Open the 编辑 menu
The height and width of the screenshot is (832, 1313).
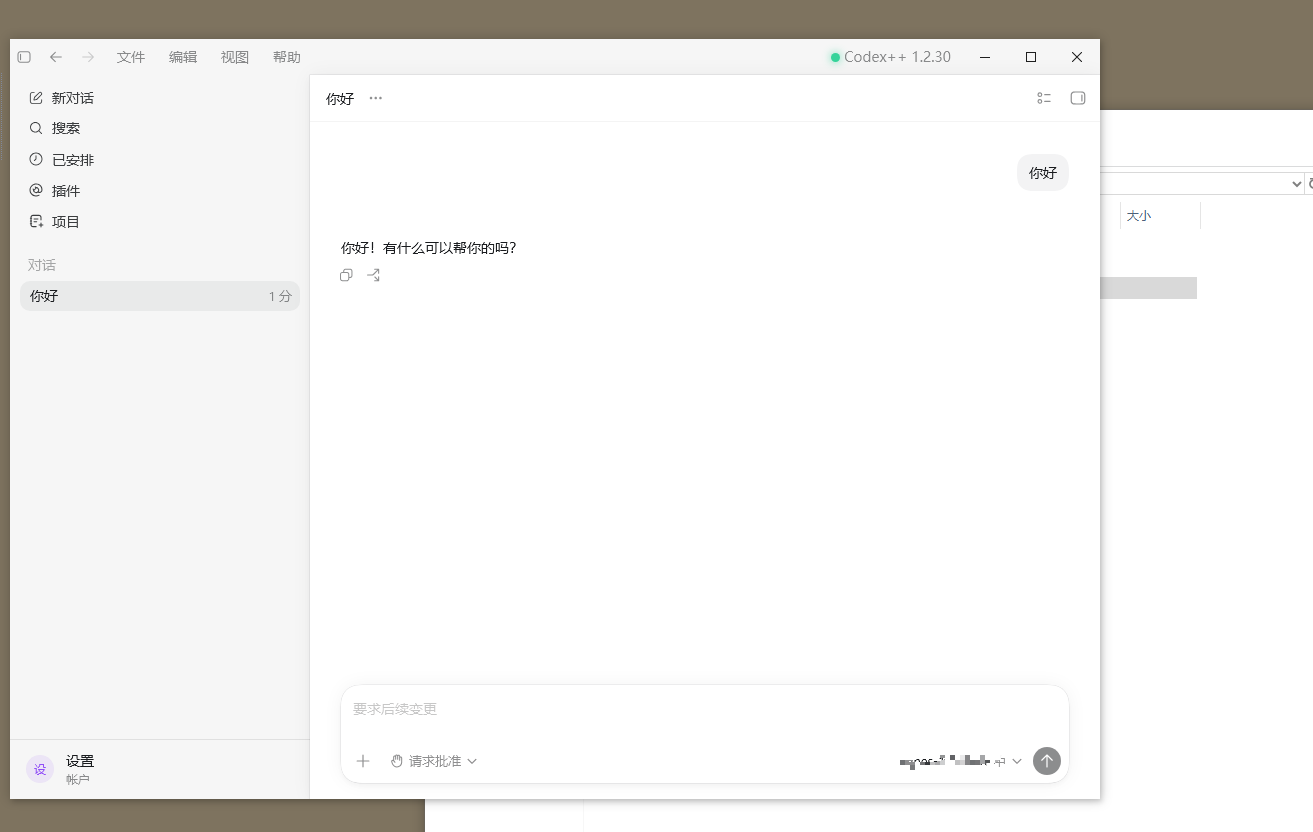tap(183, 57)
